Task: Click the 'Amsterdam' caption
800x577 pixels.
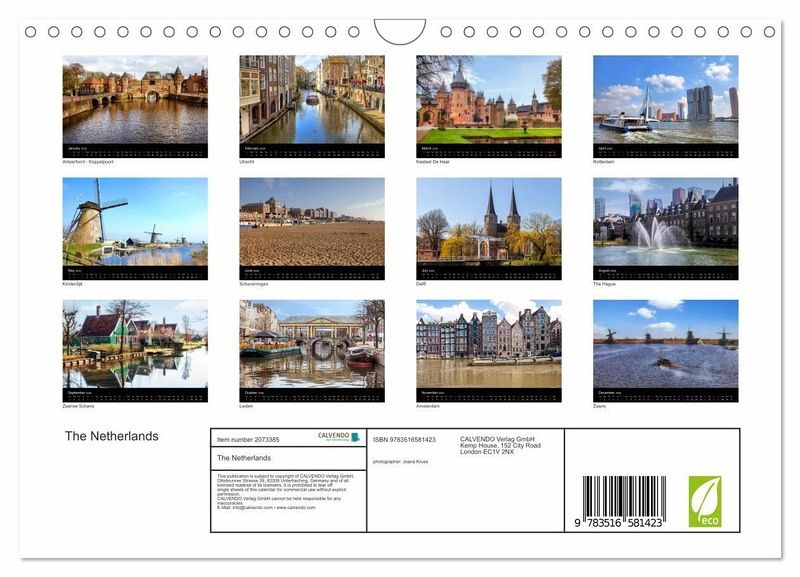Action: 428,406
